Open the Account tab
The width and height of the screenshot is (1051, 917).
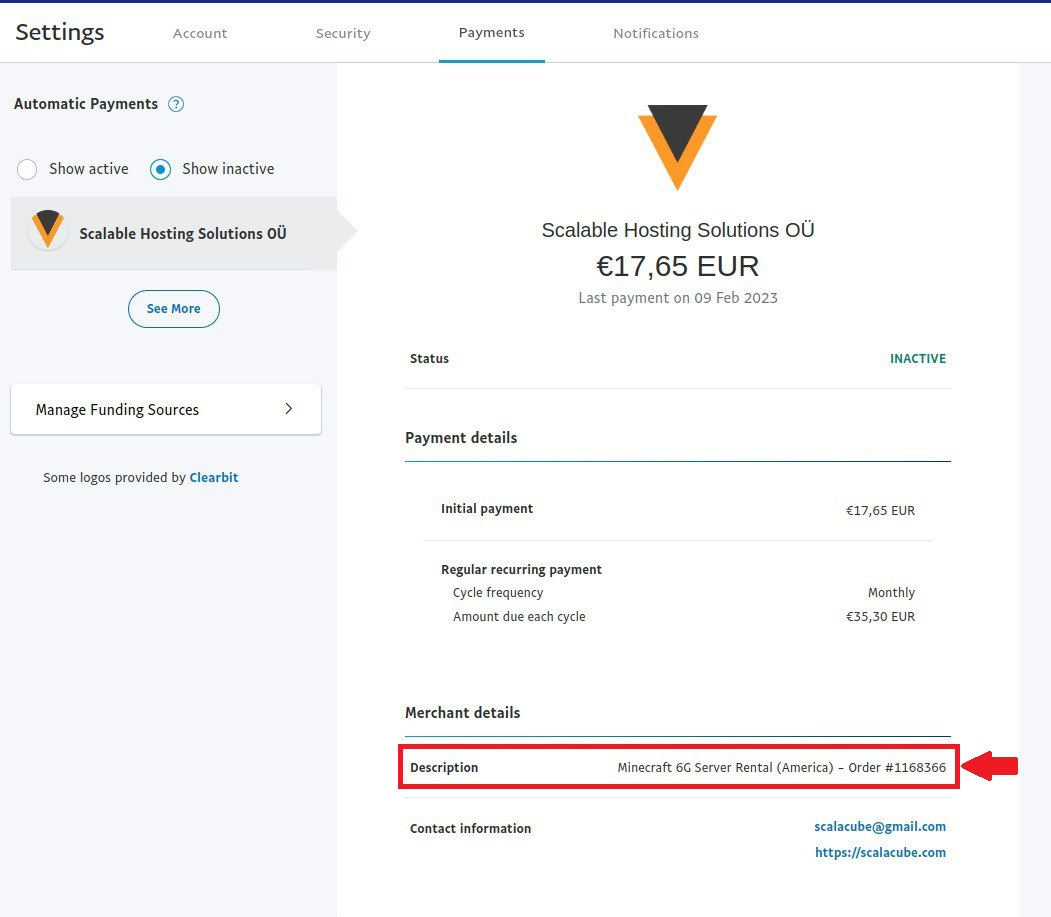click(200, 33)
